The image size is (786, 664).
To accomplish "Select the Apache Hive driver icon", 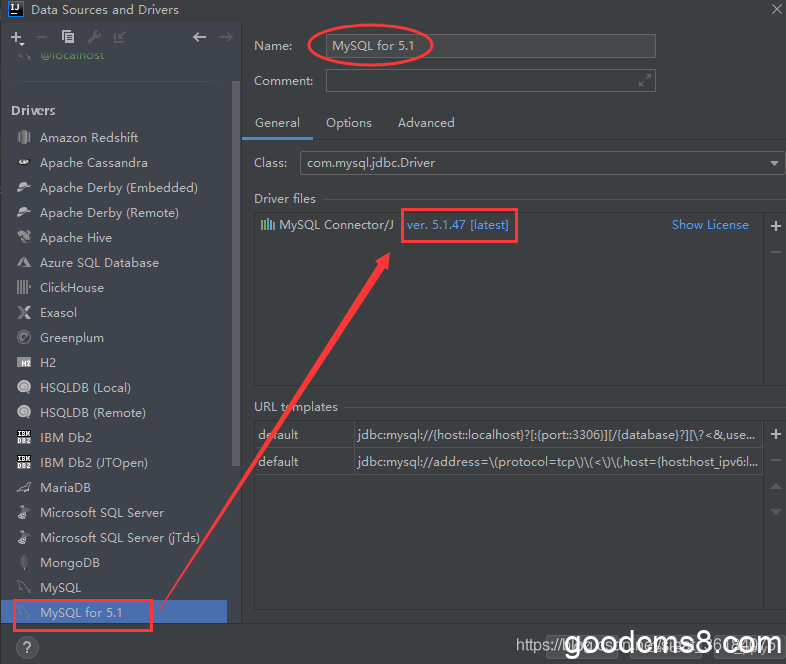I will coord(24,237).
